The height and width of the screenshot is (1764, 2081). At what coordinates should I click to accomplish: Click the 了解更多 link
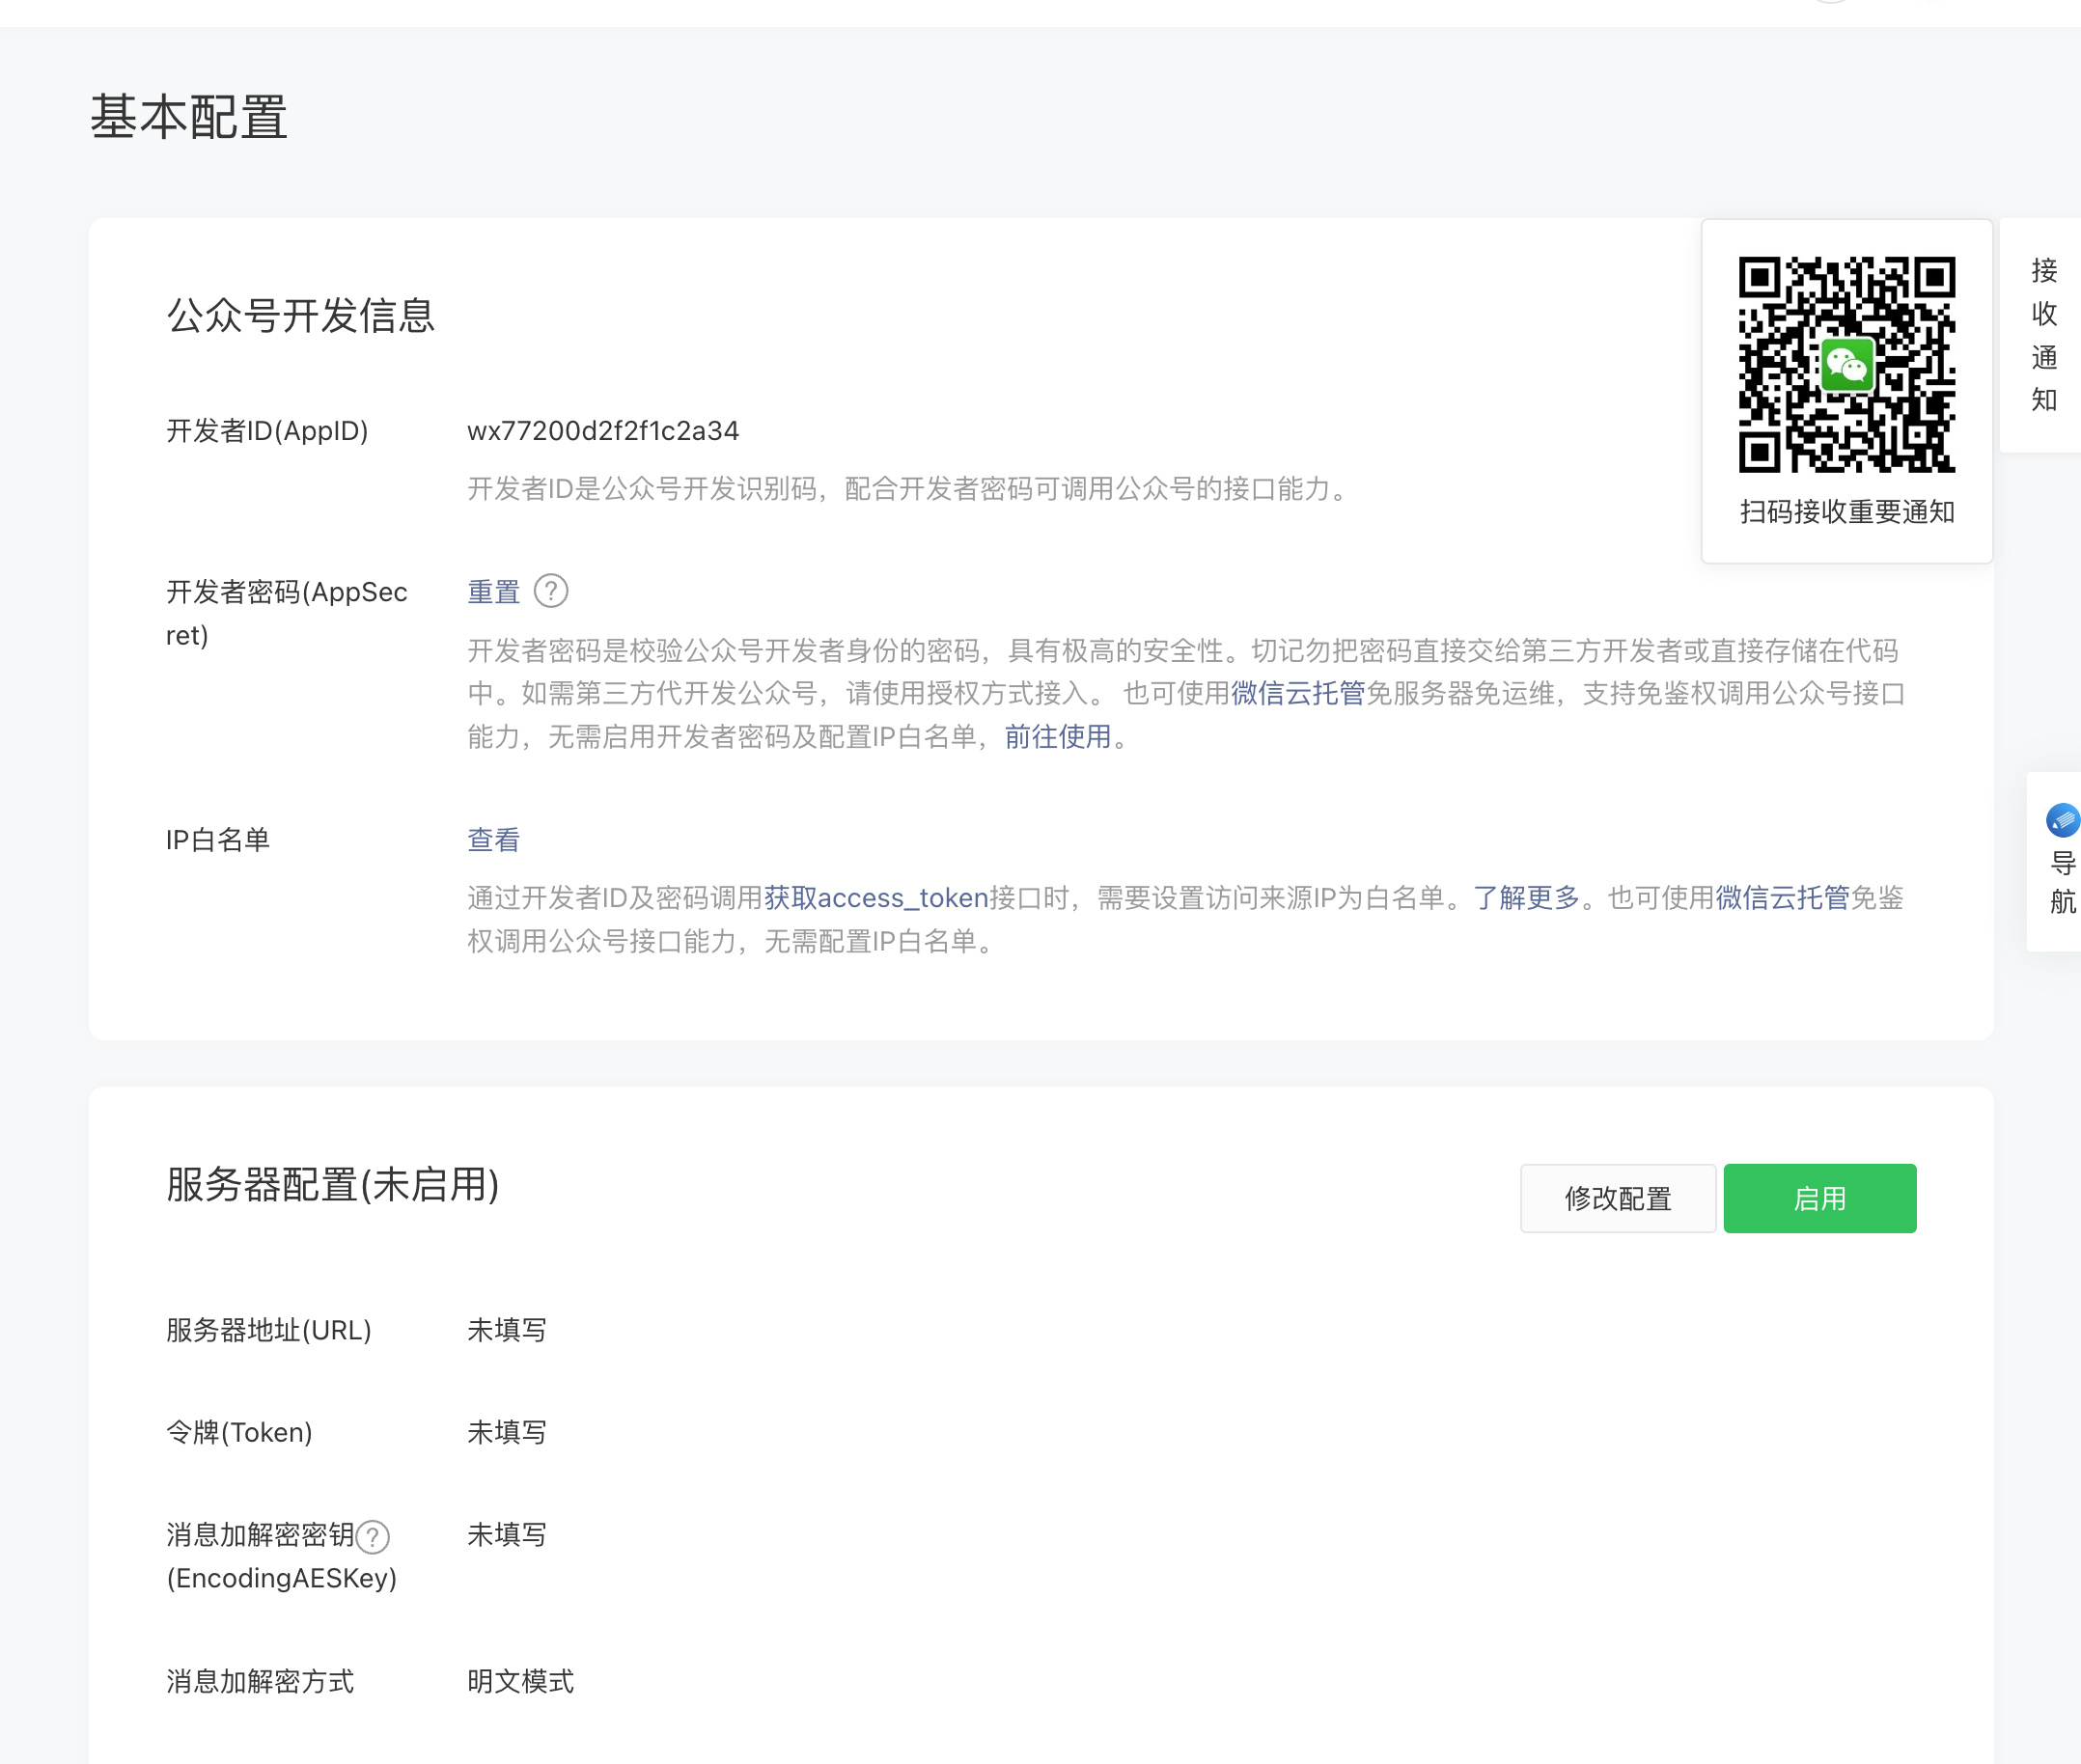(x=1525, y=898)
